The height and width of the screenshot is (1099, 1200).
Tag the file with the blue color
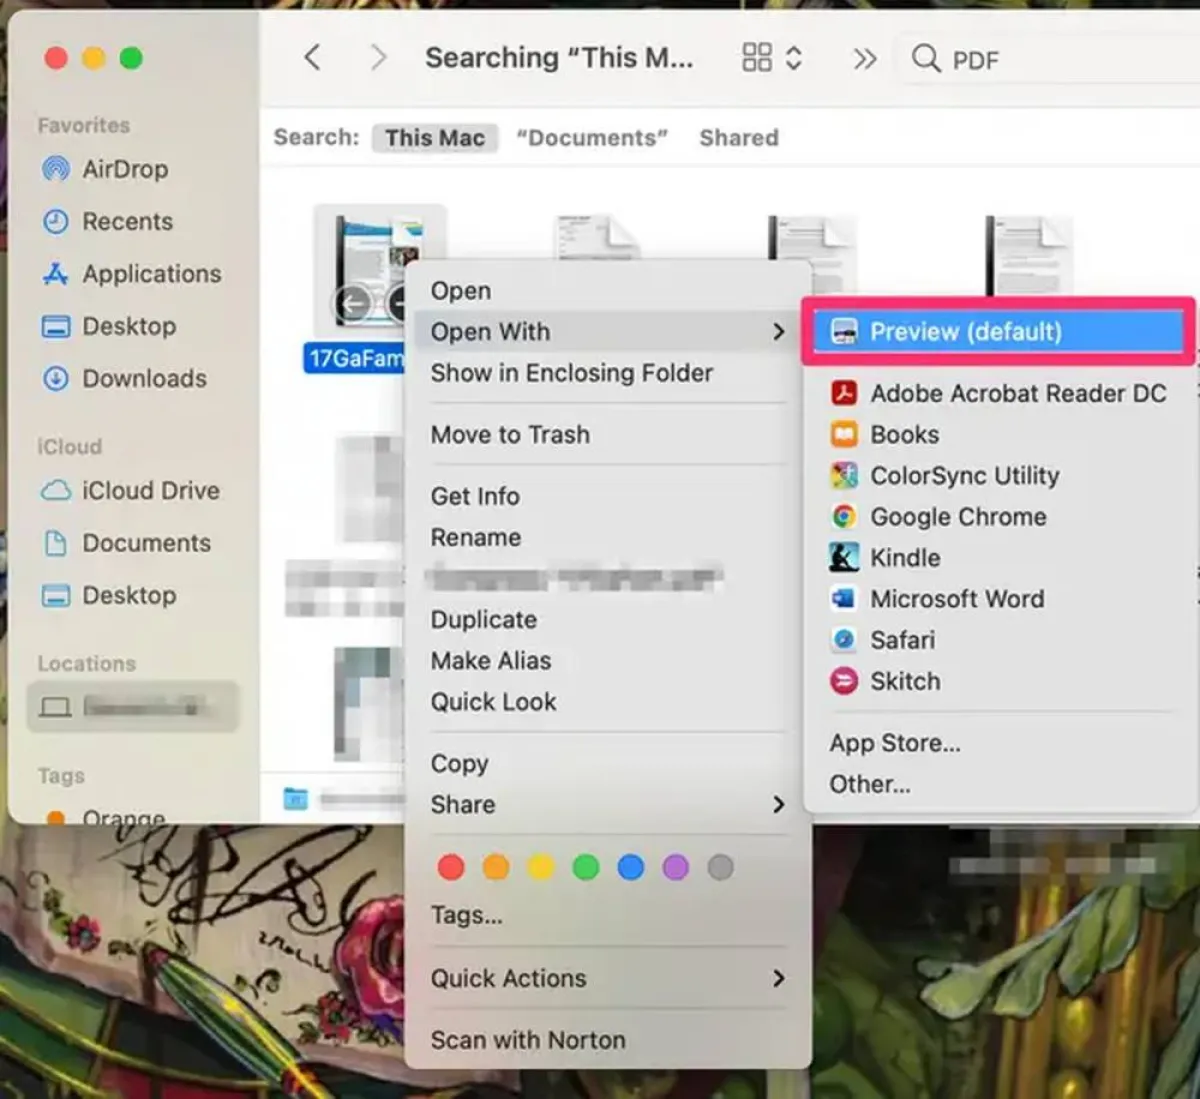[630, 867]
